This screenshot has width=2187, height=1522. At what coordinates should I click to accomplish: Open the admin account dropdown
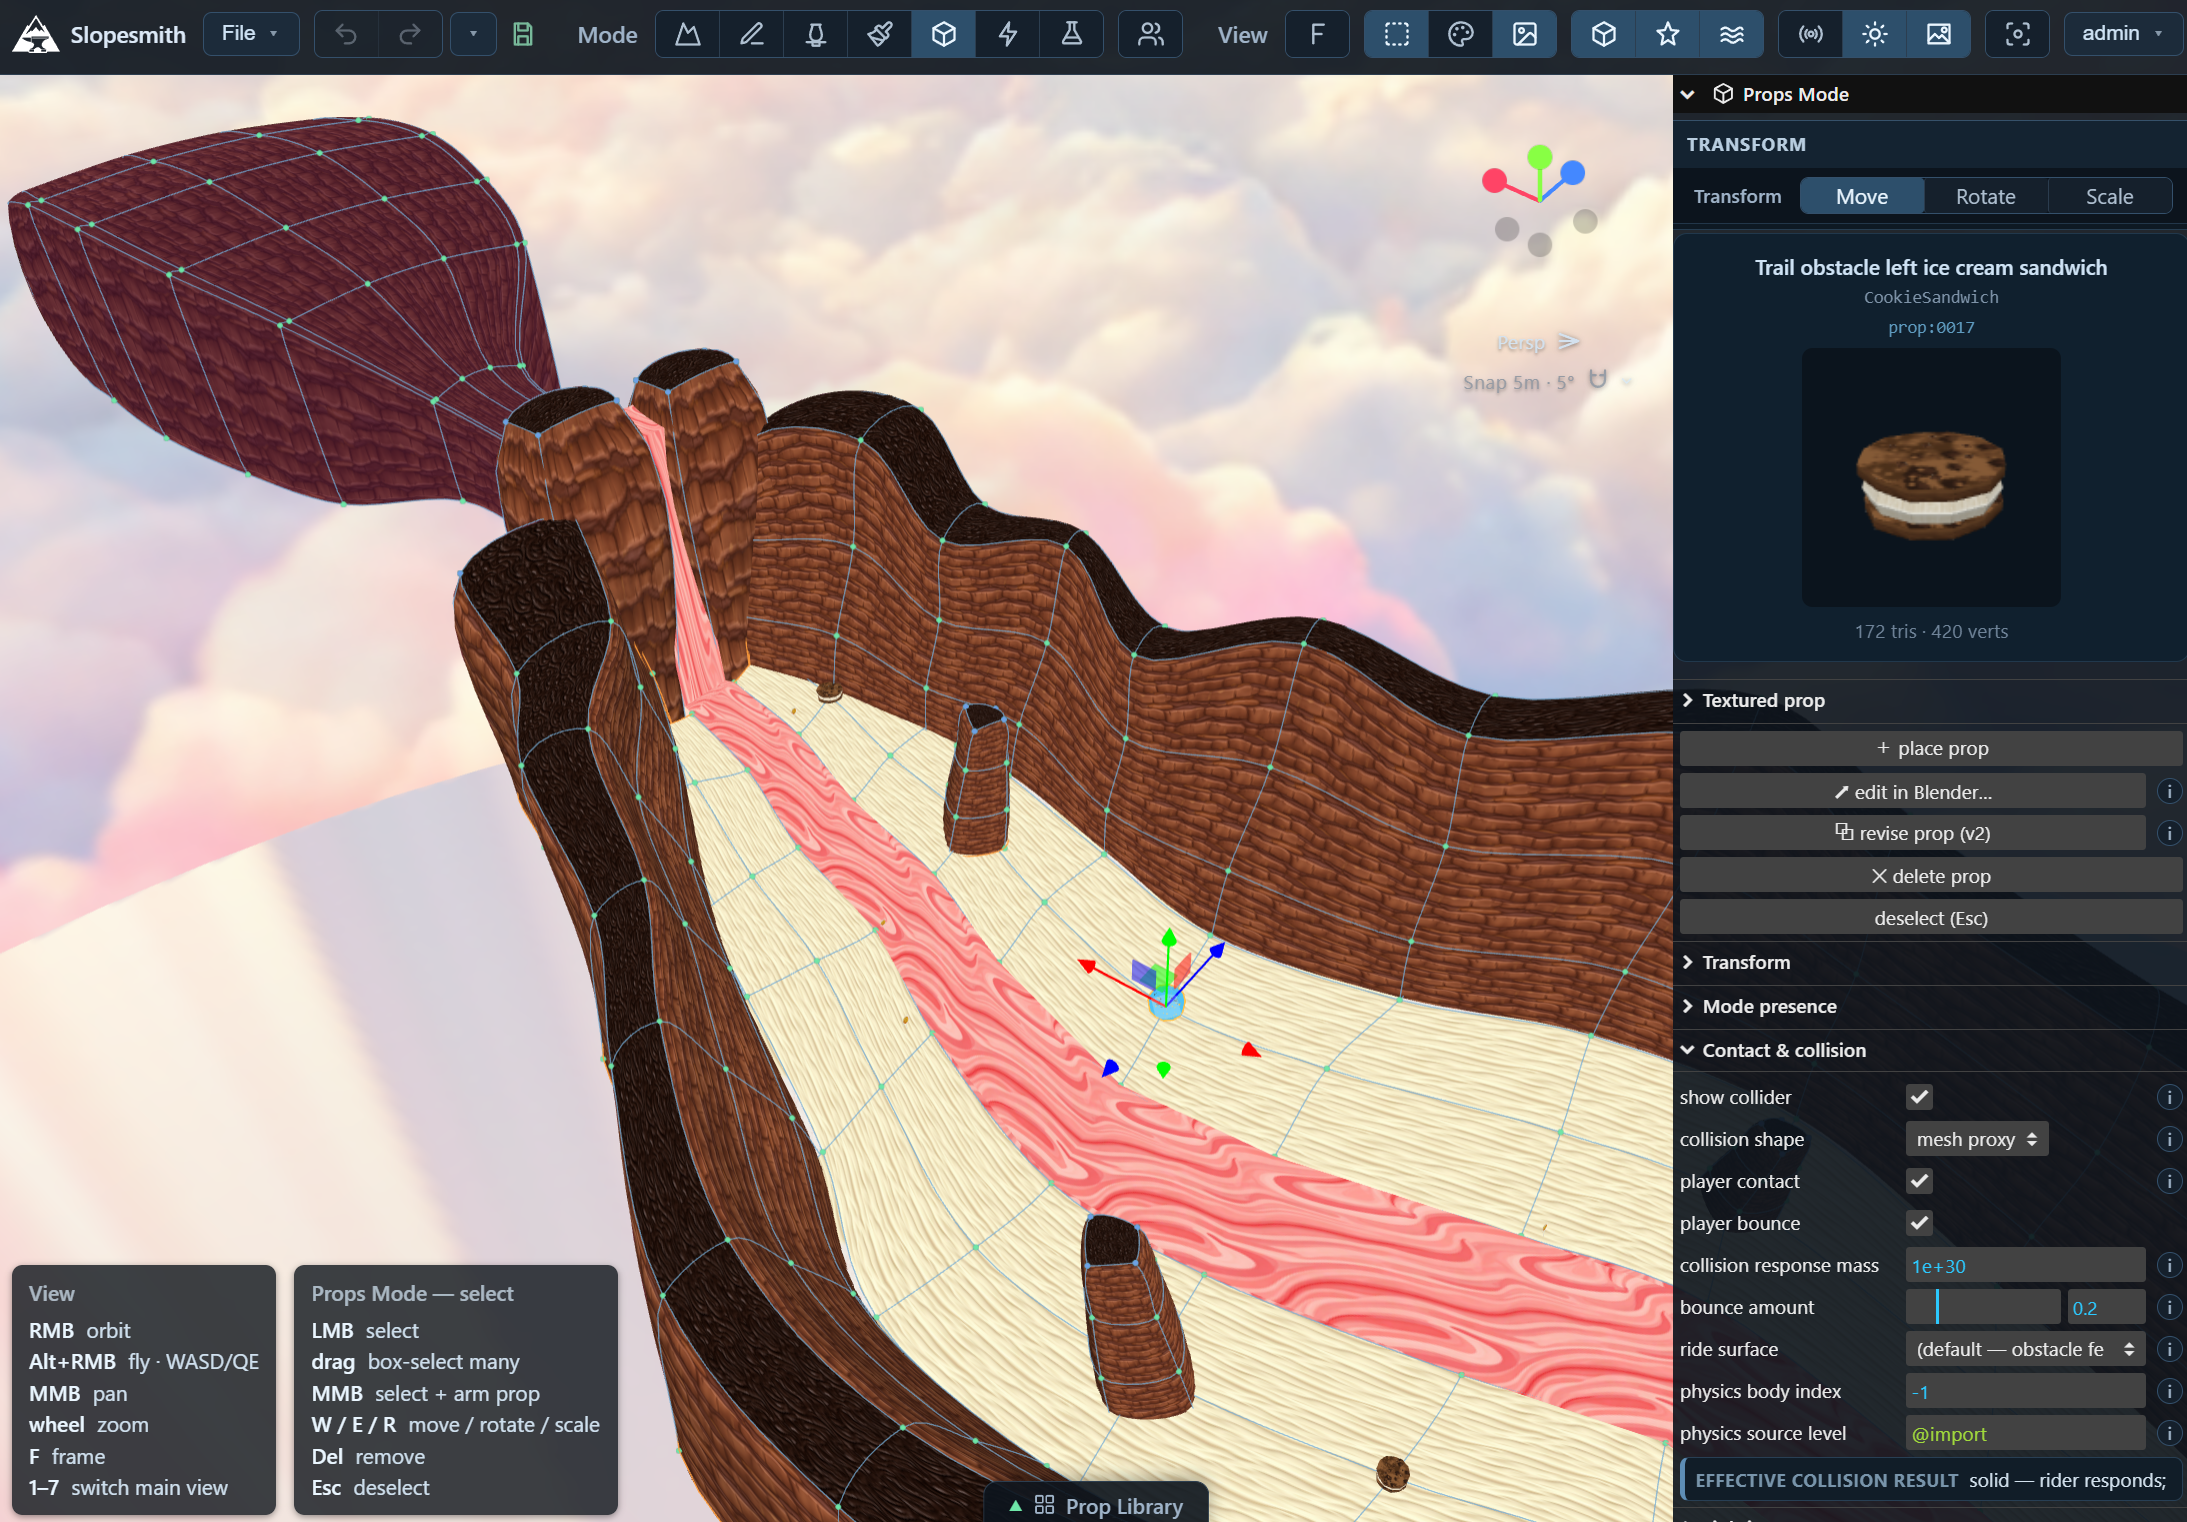[2122, 34]
